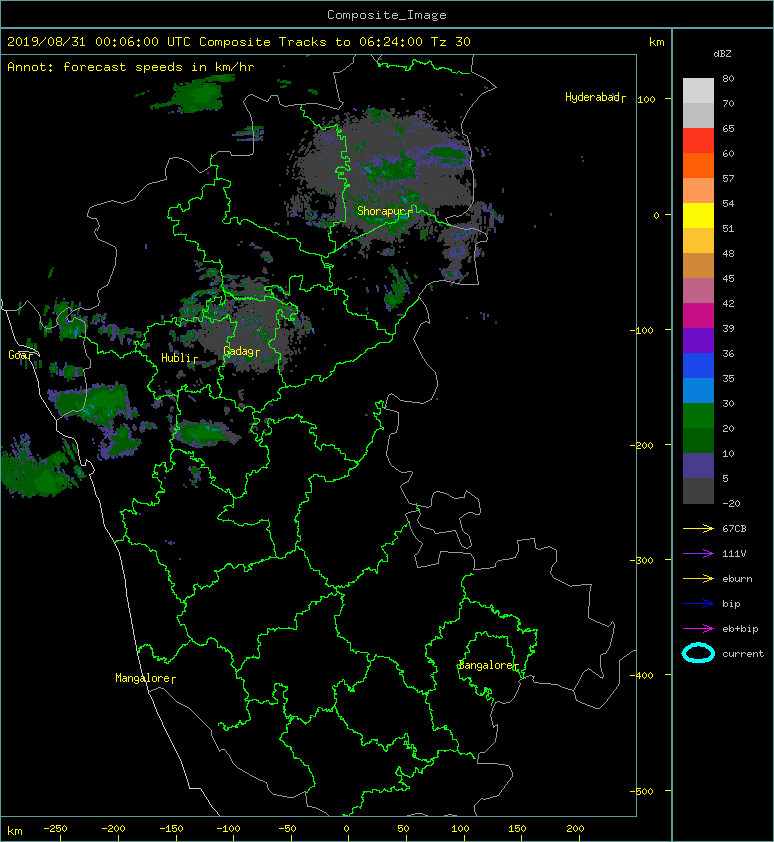The width and height of the screenshot is (774, 842).
Task: Click the 36 dBZ blue color swatch
Action: [698, 365]
